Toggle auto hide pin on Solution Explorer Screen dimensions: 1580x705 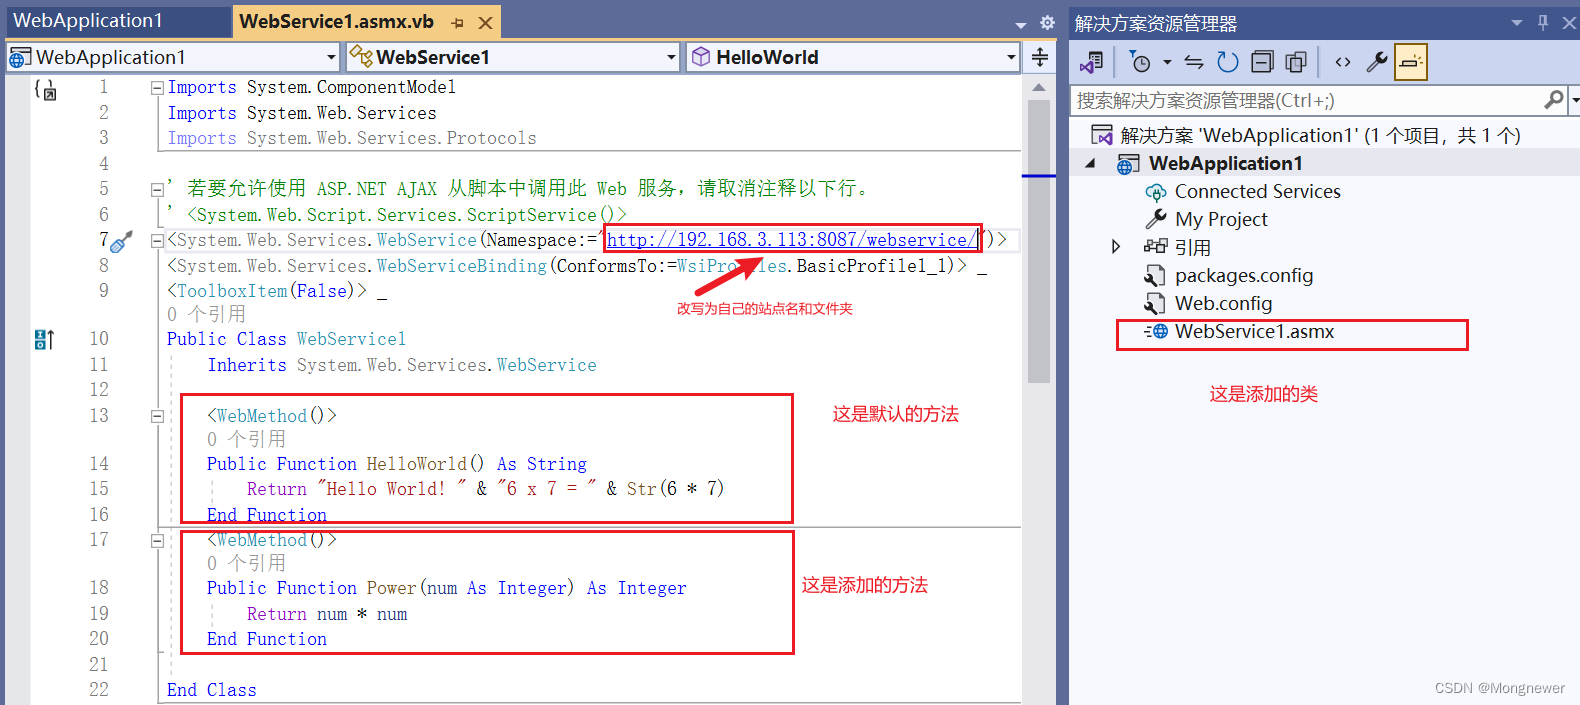tap(1543, 22)
